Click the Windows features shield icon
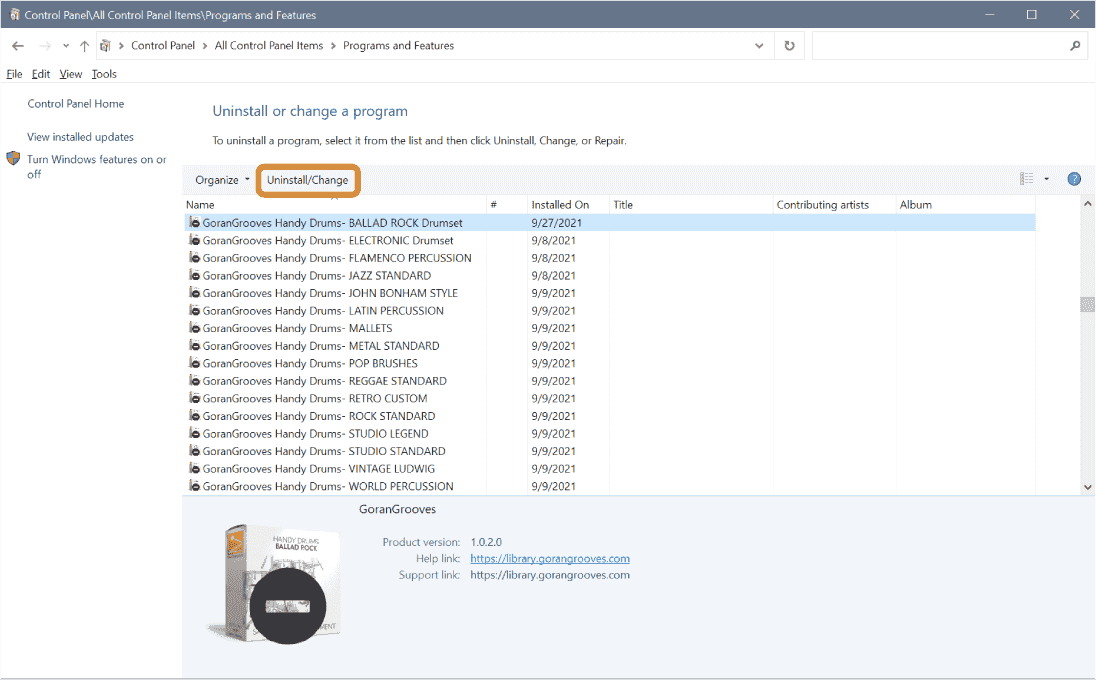 click(x=13, y=159)
